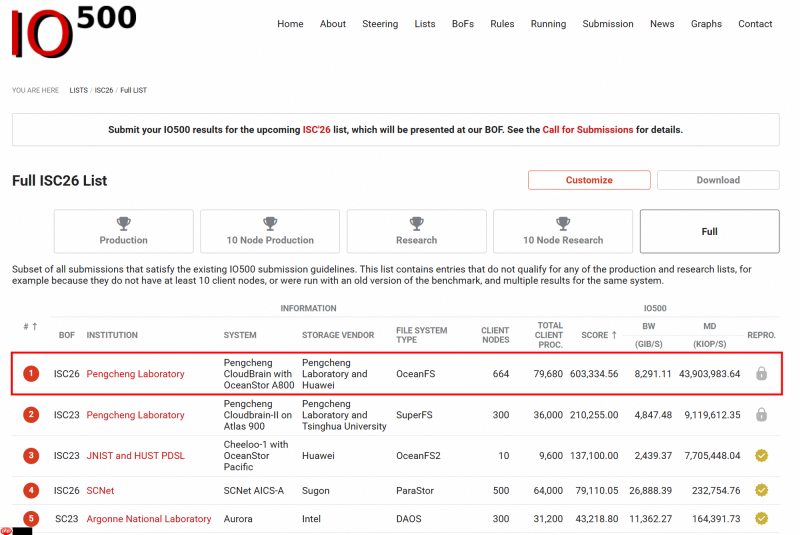Click the Aurora system cell
Viewport: 800px width, 535px height.
[x=238, y=519]
